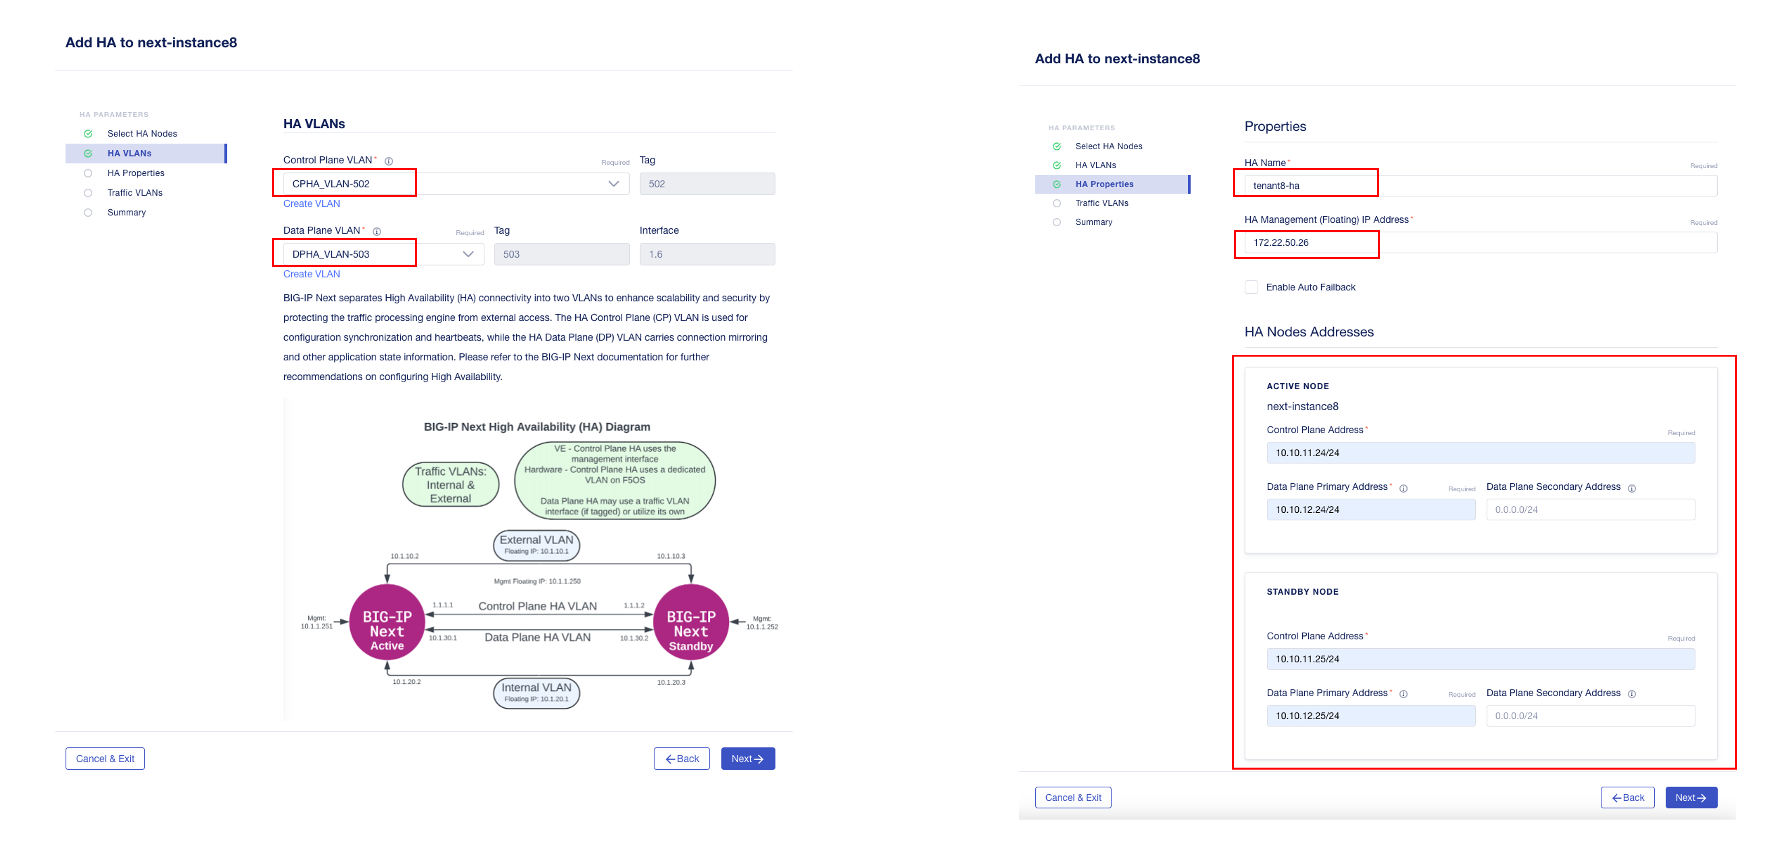Click Standby Node Data Plane Secondary Address field

1591,716
